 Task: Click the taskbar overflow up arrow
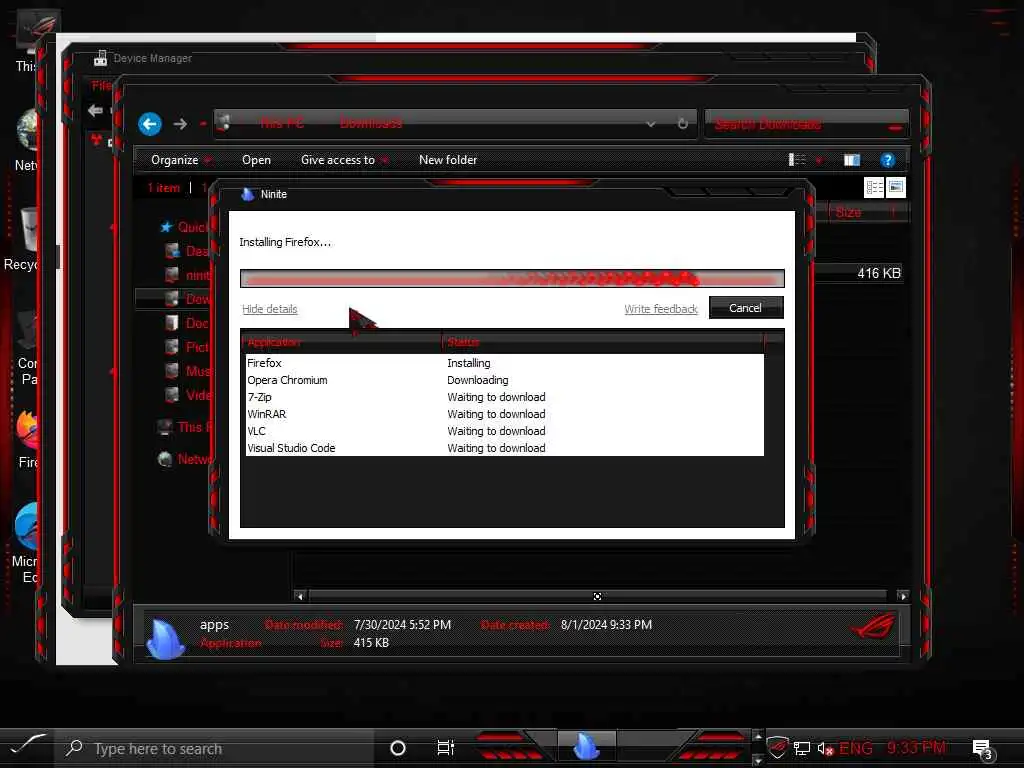tap(758, 737)
